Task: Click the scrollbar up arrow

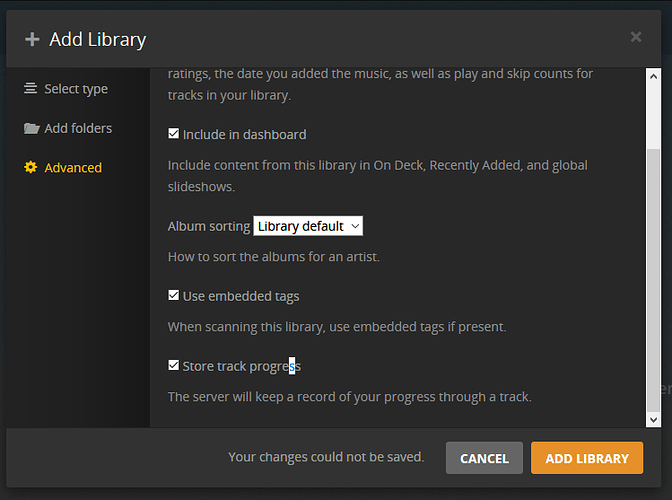Action: click(653, 77)
